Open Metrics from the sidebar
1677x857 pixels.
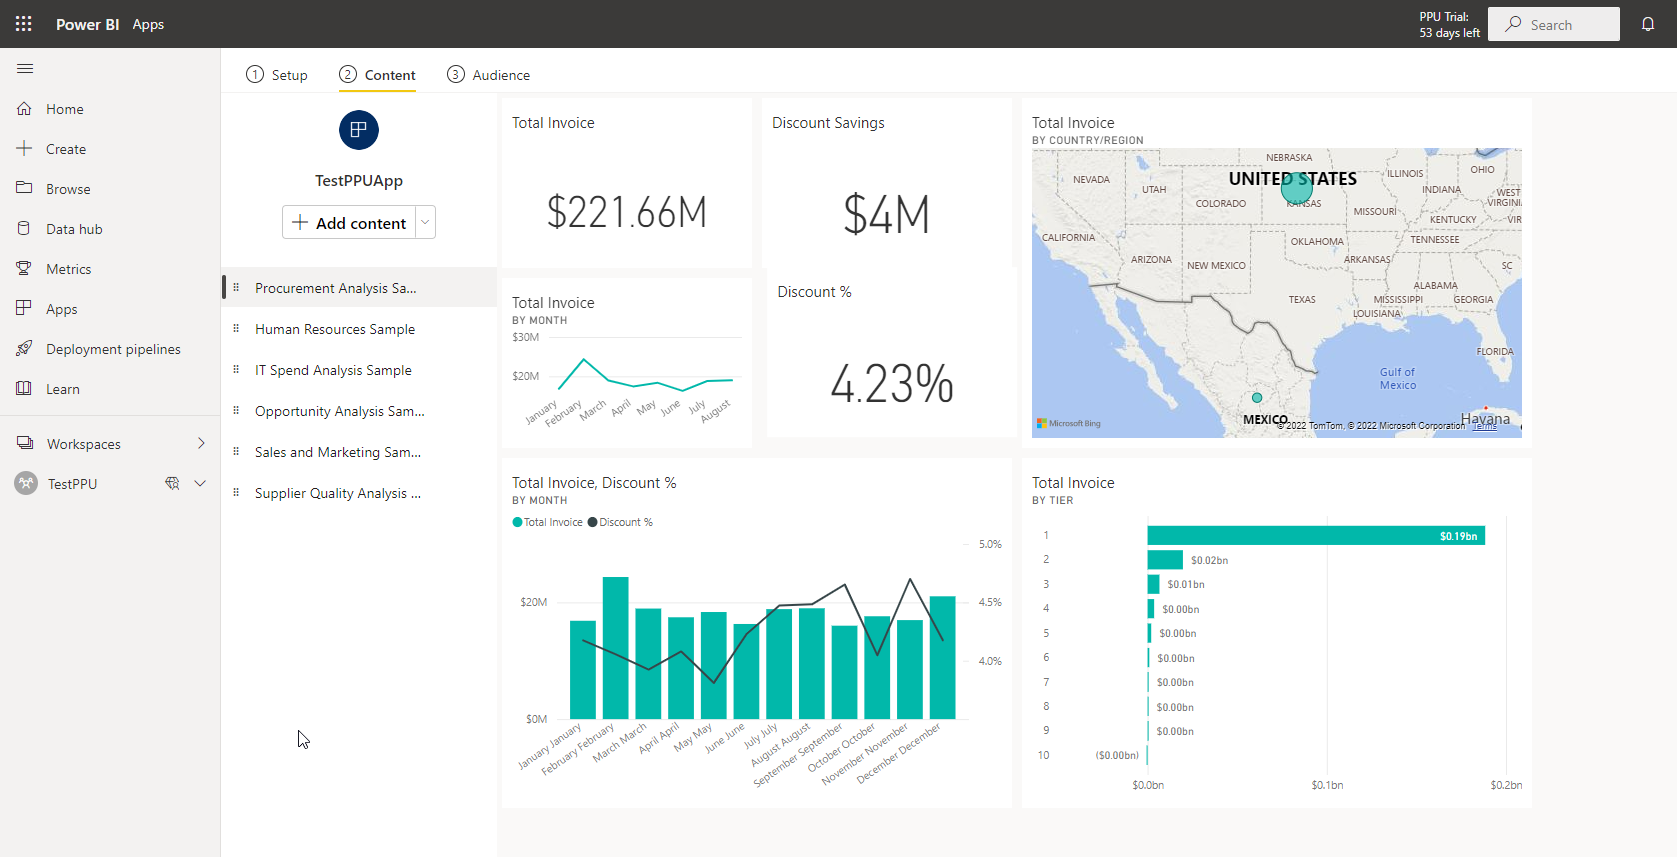(x=110, y=269)
